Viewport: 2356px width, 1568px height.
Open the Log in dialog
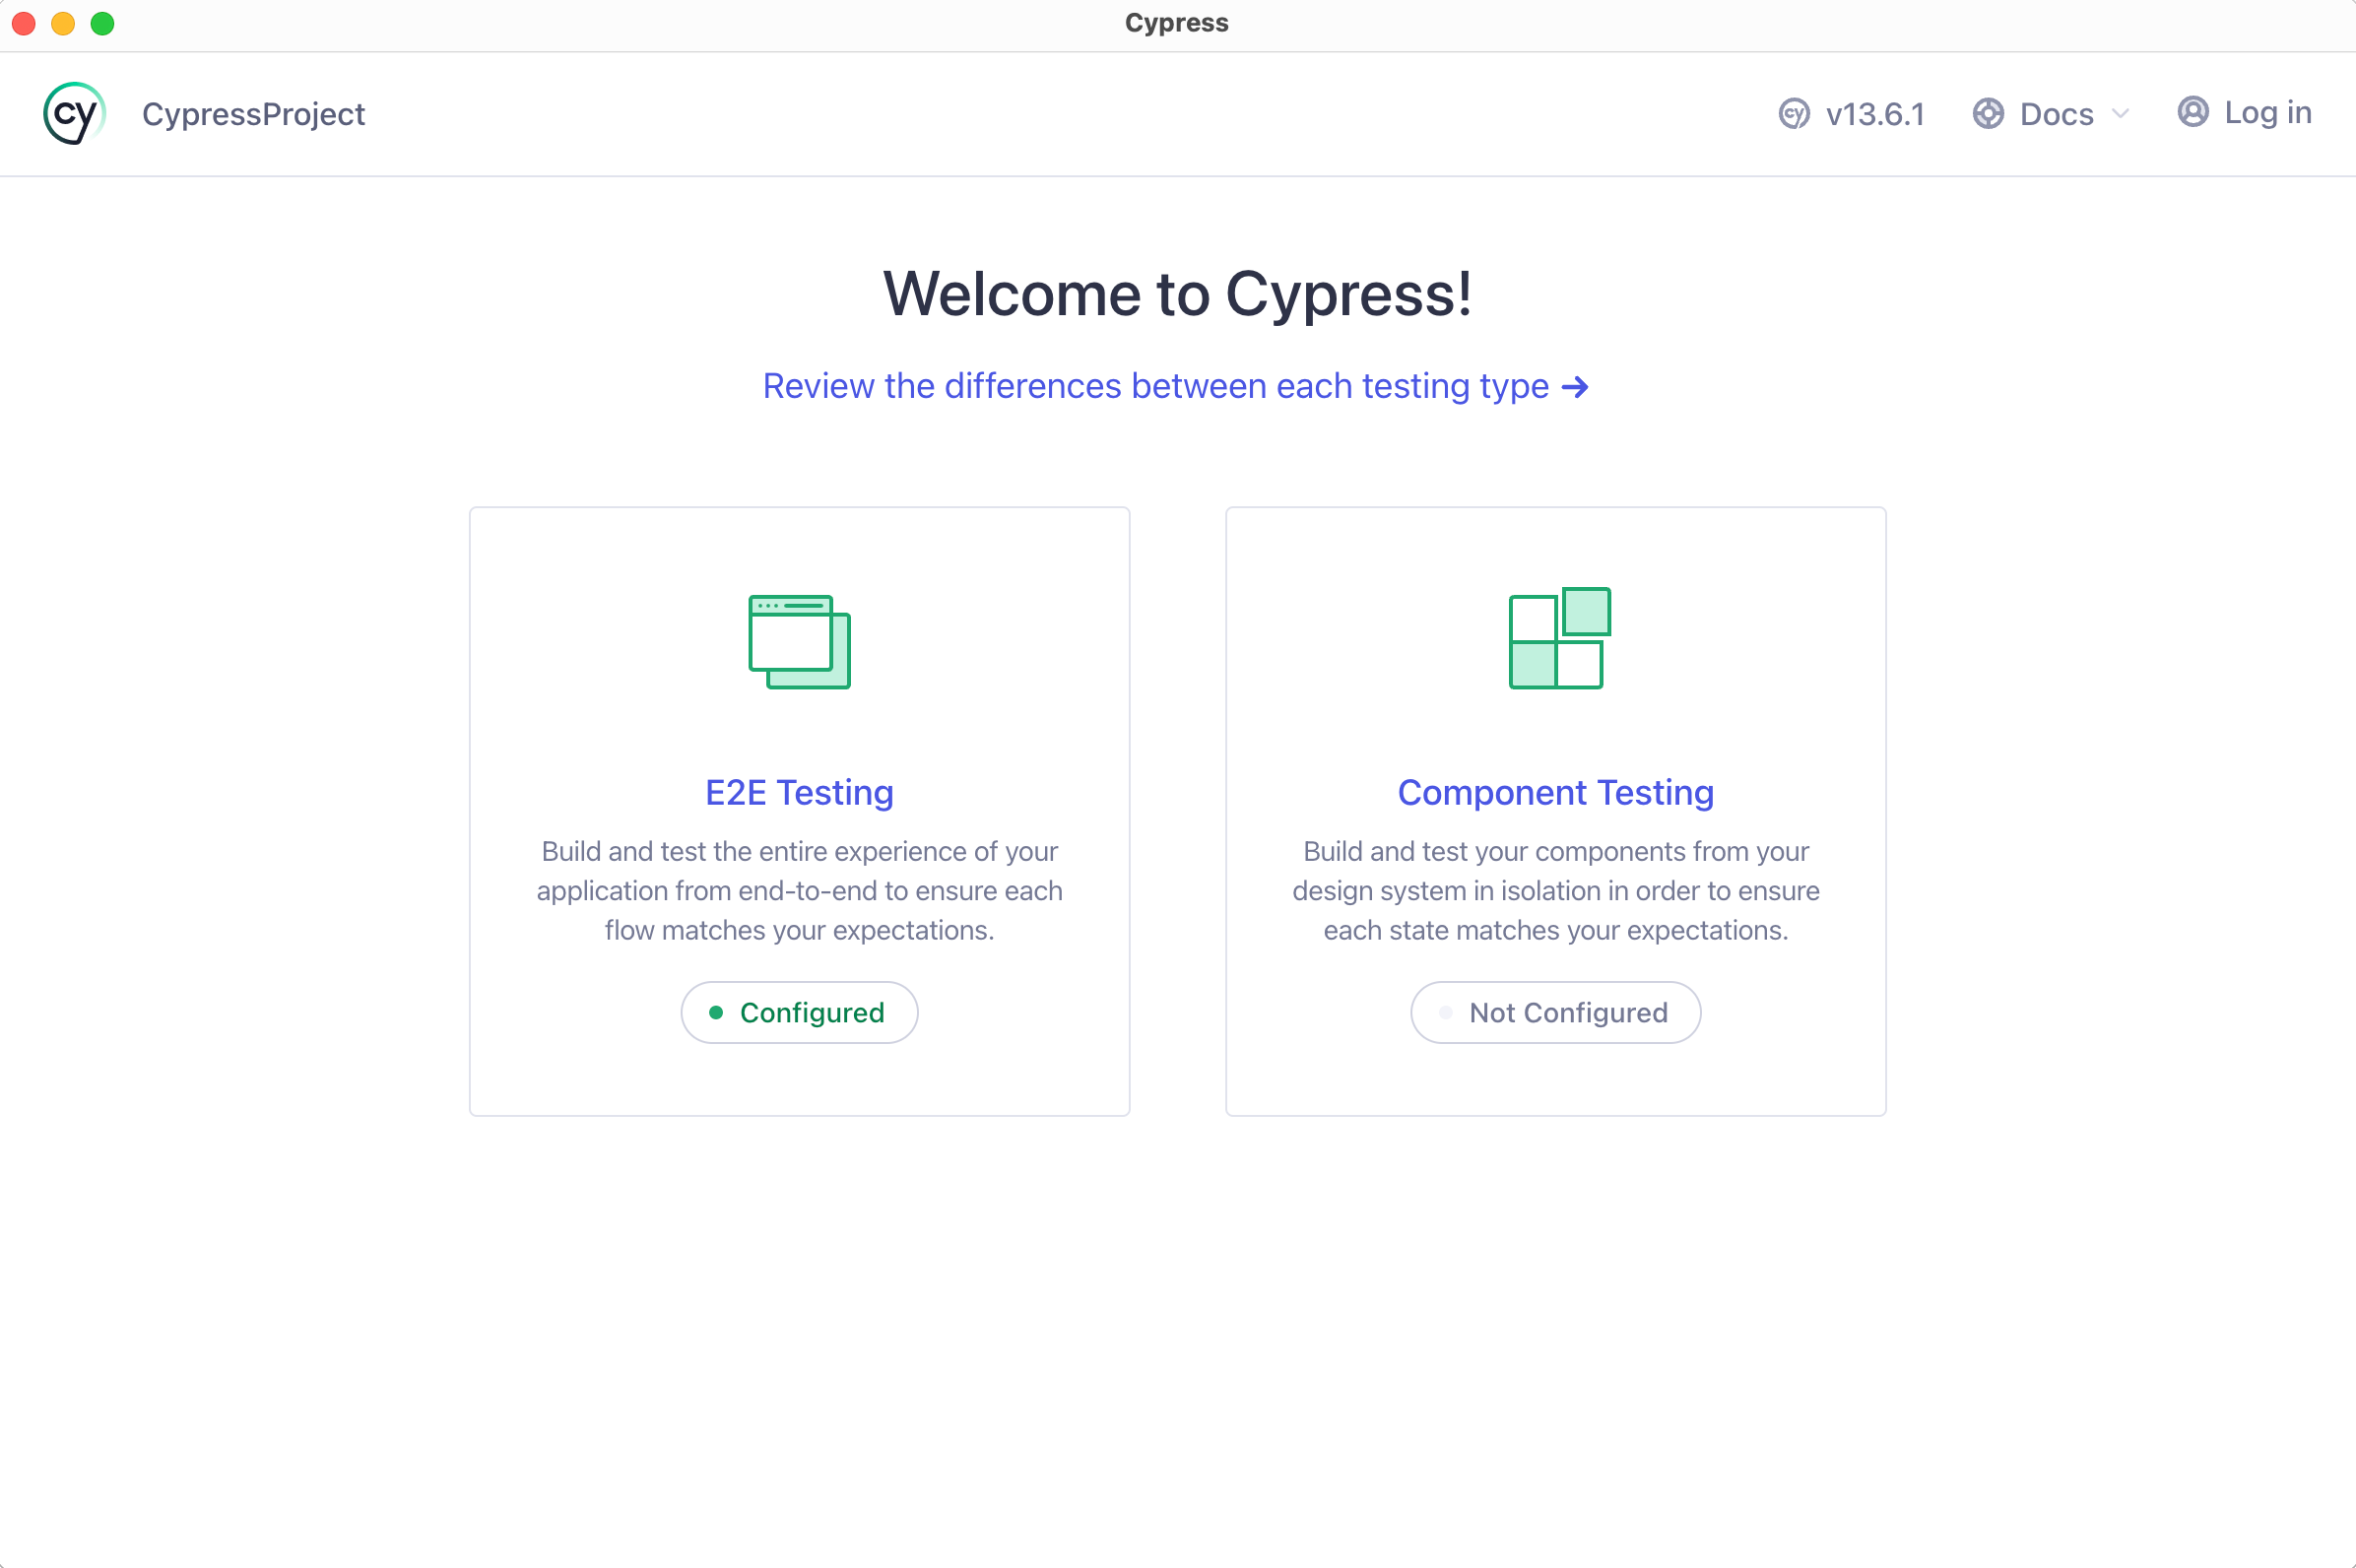pyautogui.click(x=2268, y=113)
